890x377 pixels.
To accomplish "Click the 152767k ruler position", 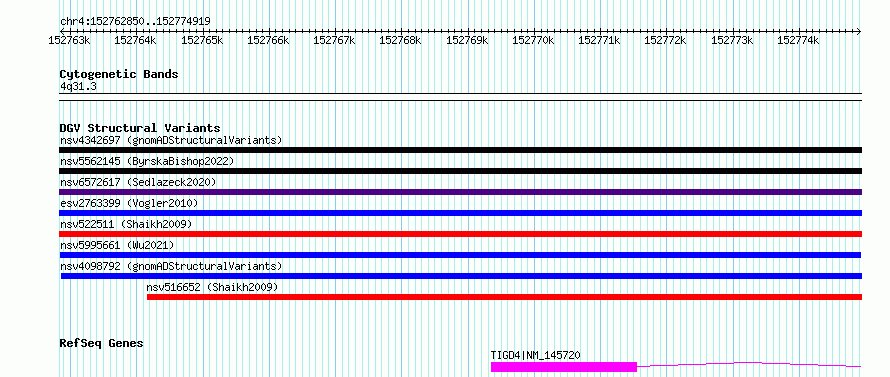I will tap(334, 40).
